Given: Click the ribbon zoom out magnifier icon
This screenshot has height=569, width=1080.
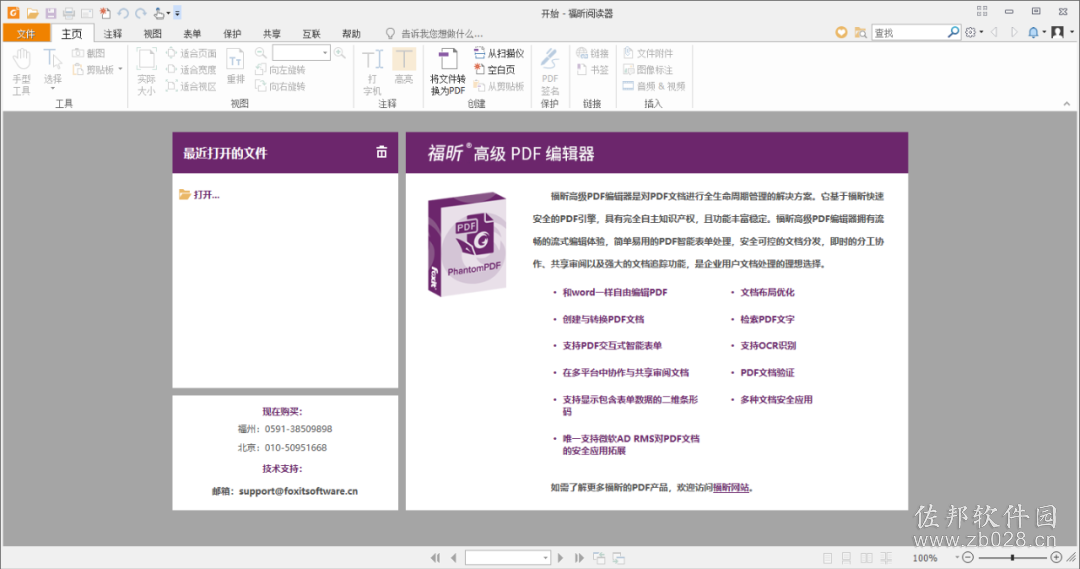Looking at the screenshot, I should [260, 53].
